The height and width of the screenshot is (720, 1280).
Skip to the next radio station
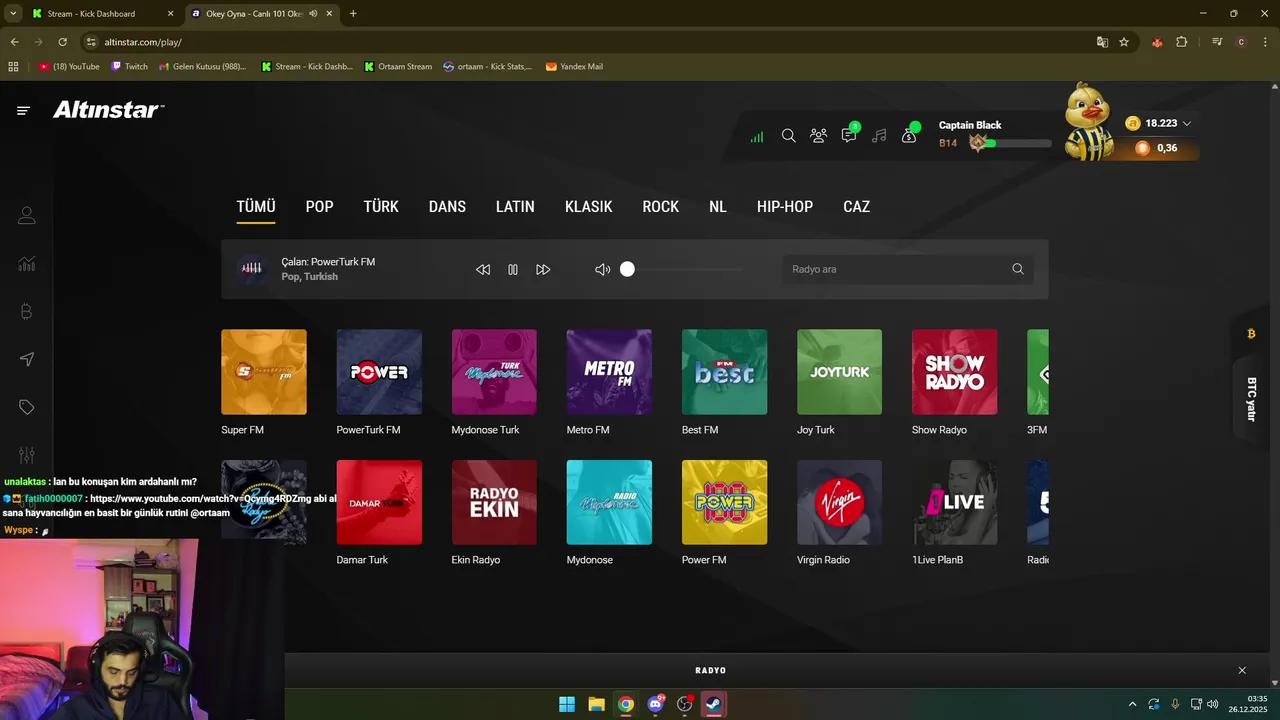(543, 269)
